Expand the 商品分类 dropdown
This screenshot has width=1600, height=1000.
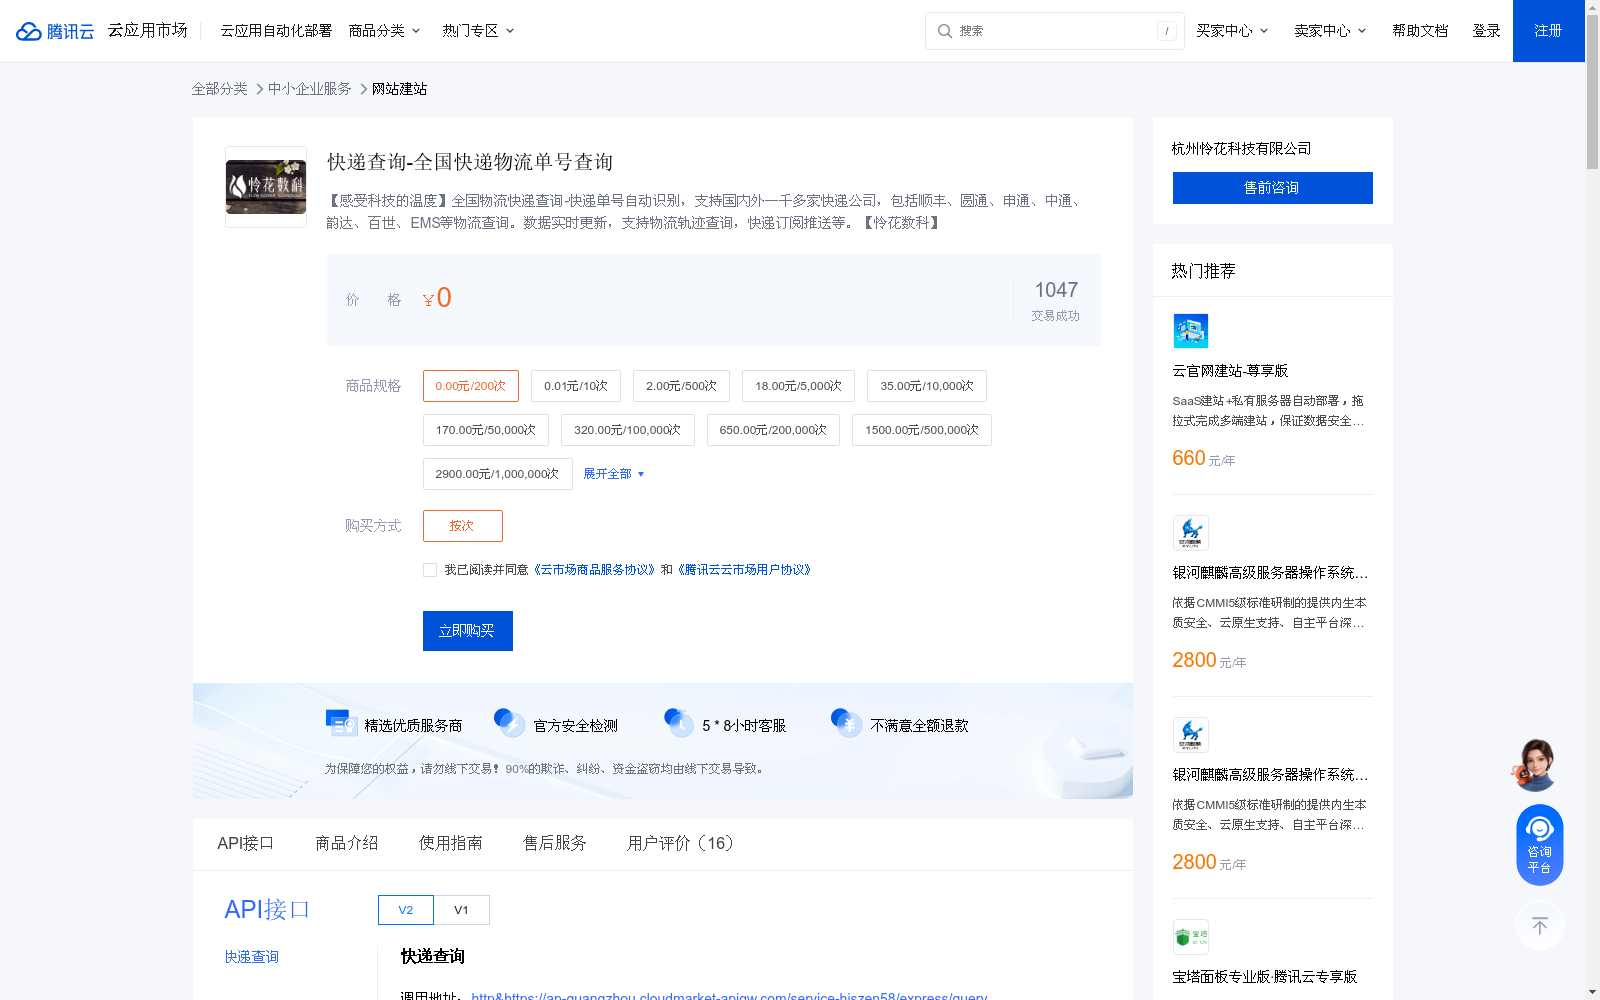(x=384, y=31)
